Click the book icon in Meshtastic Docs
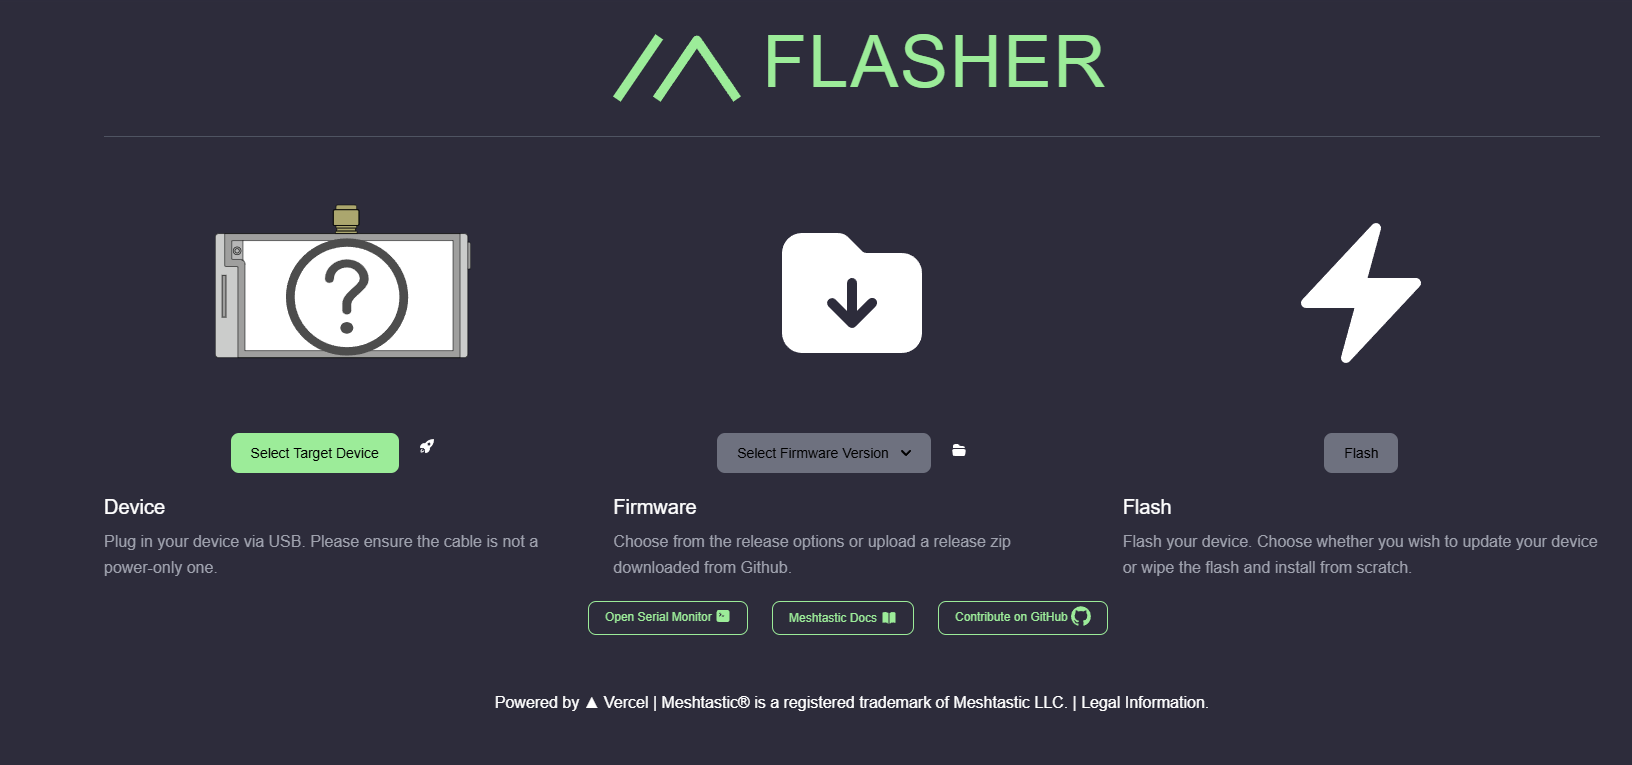 (889, 617)
